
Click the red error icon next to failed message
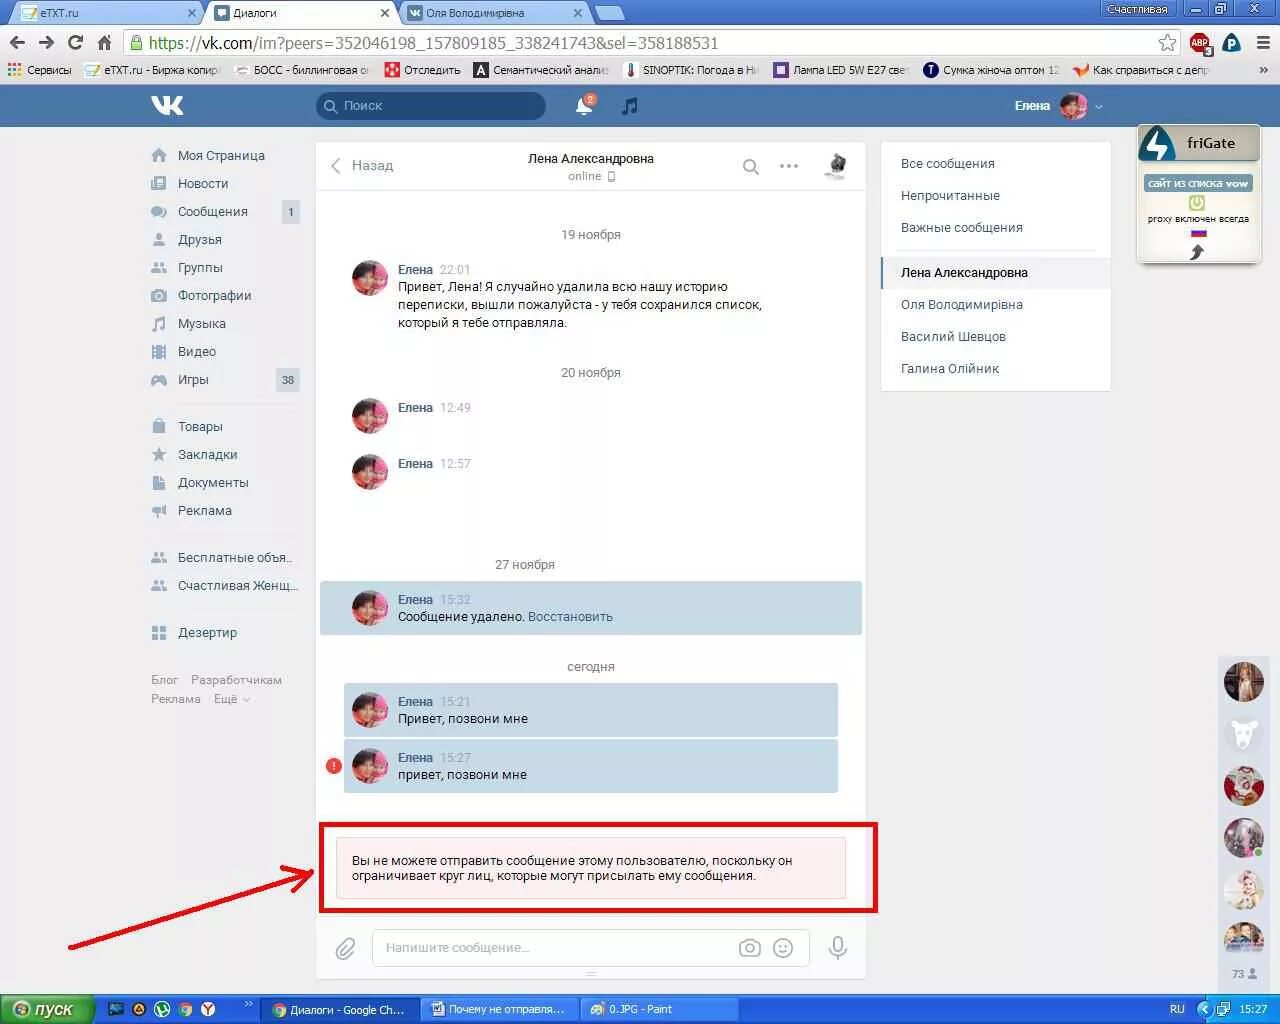[x=334, y=766]
